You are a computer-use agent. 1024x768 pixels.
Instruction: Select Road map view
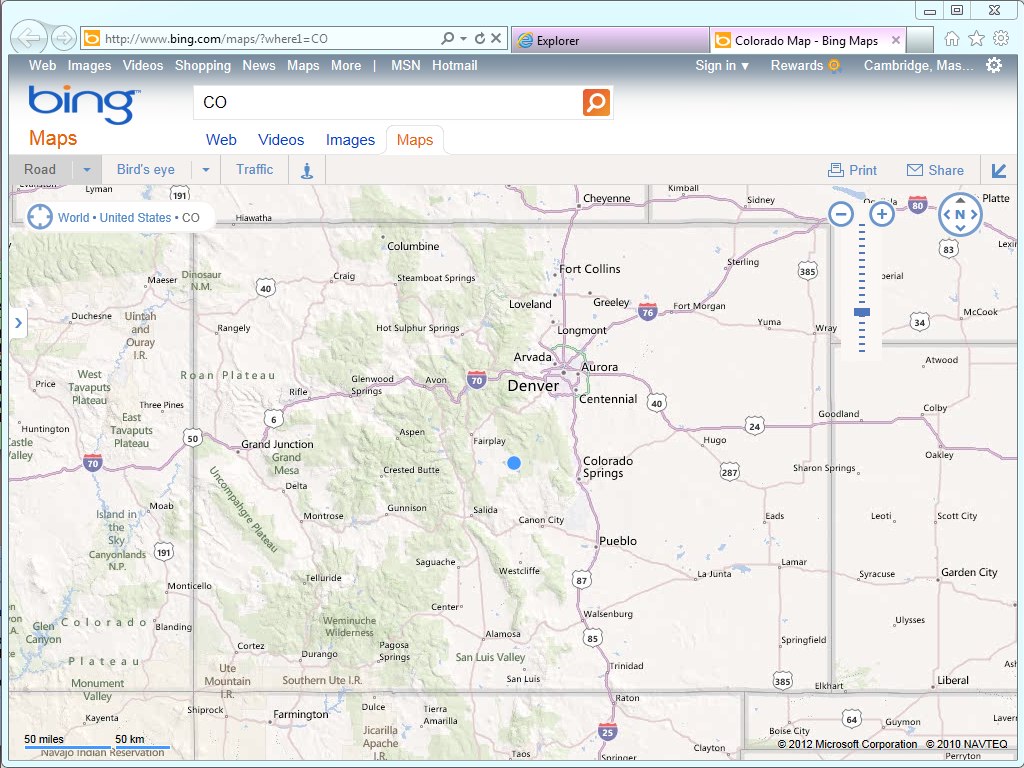point(40,170)
